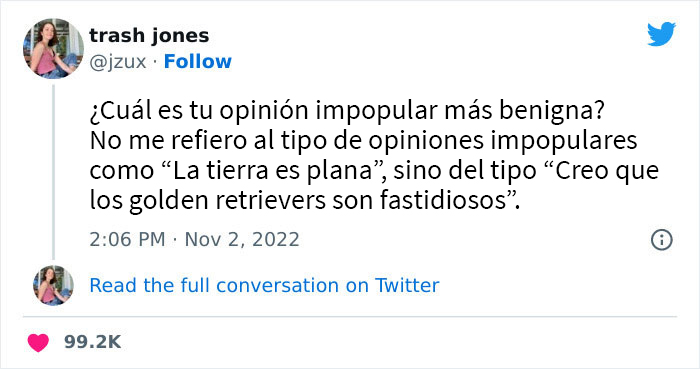This screenshot has height=369, width=700.
Task: Click the horizontal divider above likes
Action: [350, 317]
